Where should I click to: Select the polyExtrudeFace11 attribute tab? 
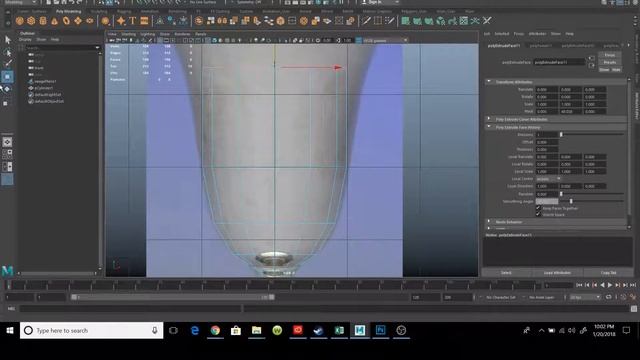click(x=504, y=46)
